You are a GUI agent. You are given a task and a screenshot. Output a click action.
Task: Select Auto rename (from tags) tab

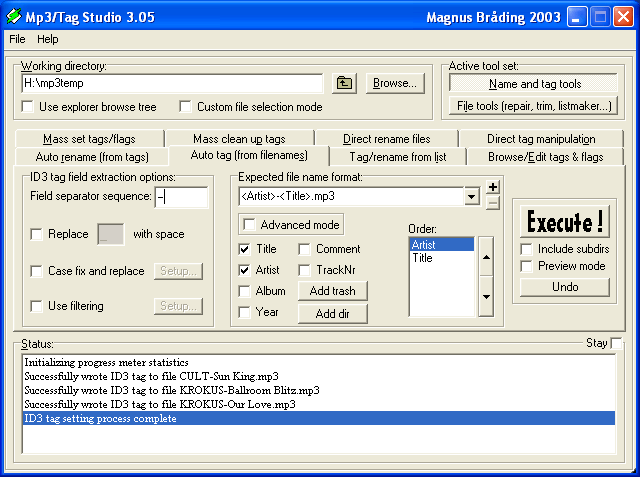coord(92,157)
